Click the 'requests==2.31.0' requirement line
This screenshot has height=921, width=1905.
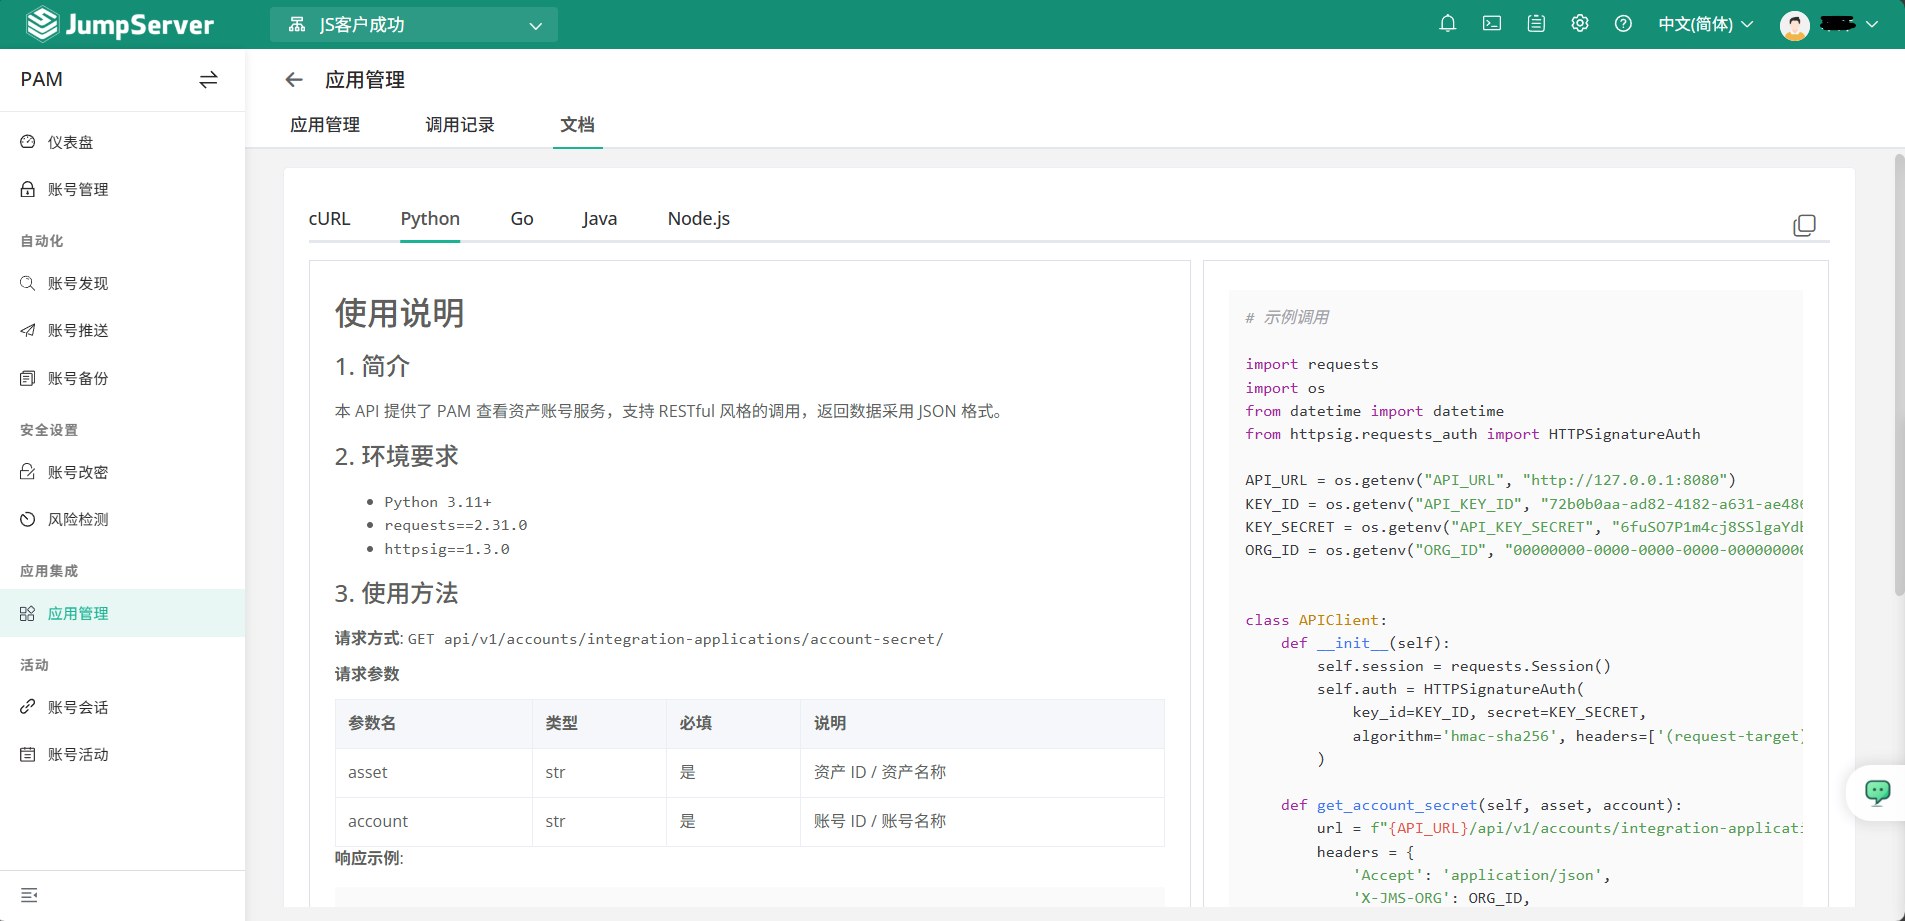tap(456, 525)
